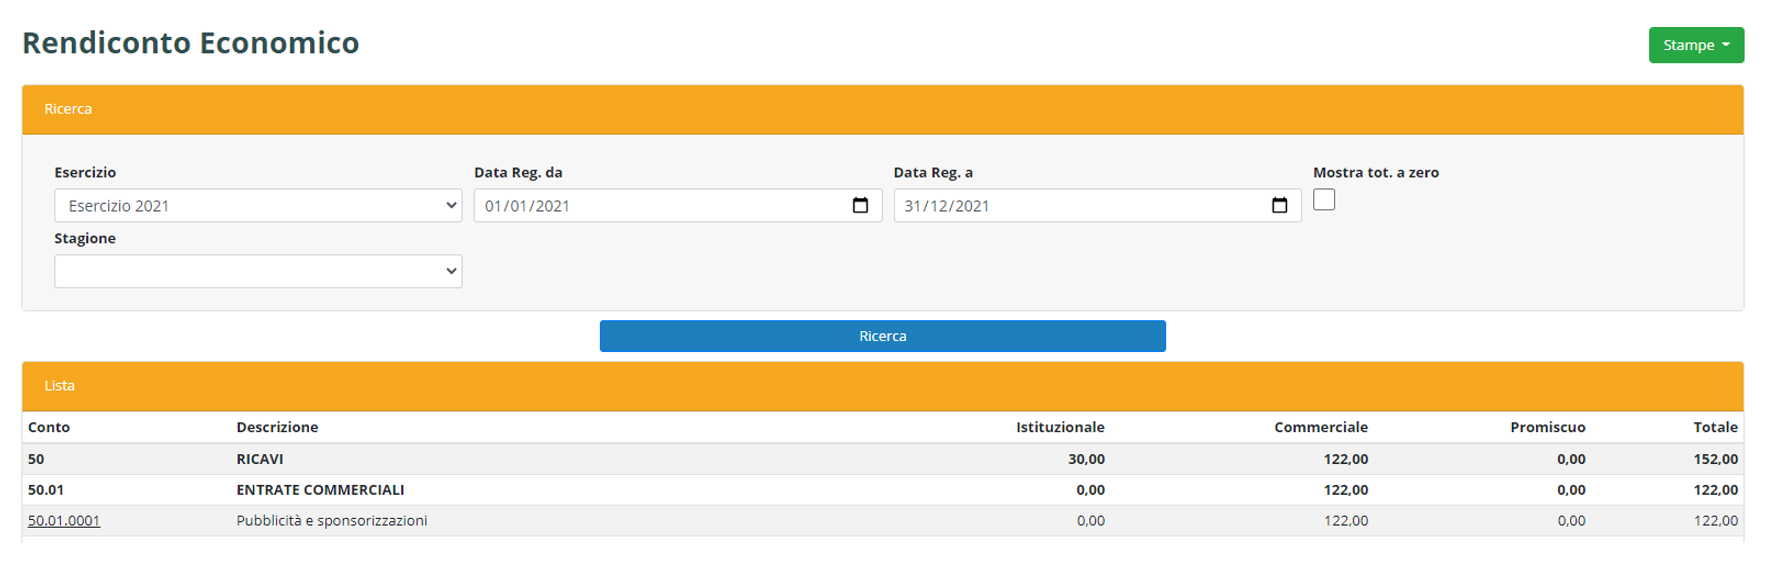
Task: Click the orange Ricerca panel header
Action: pos(882,109)
